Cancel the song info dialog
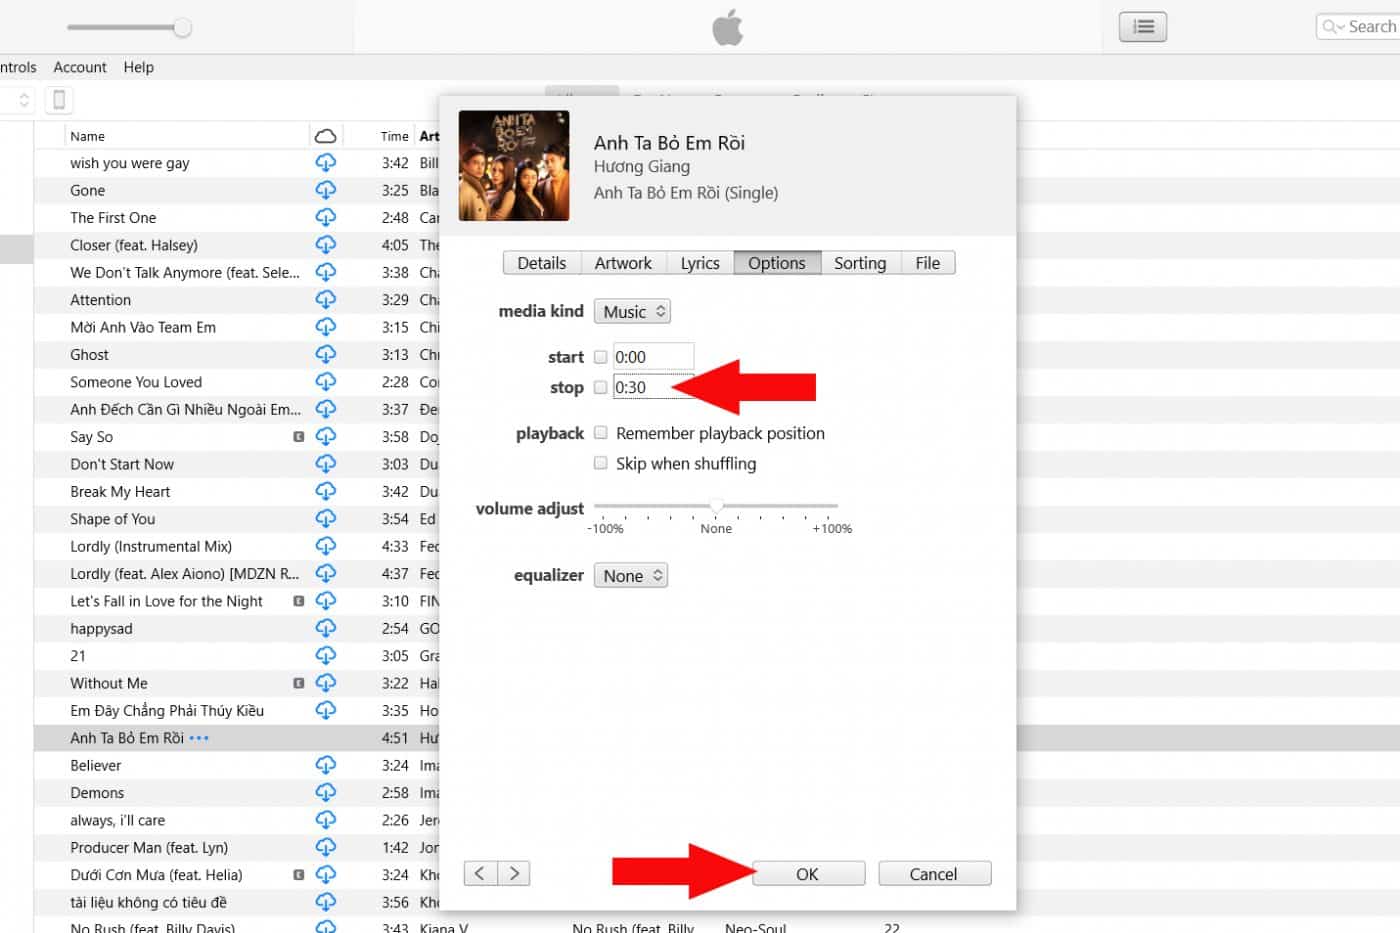The image size is (1400, 933). pyautogui.click(x=934, y=874)
